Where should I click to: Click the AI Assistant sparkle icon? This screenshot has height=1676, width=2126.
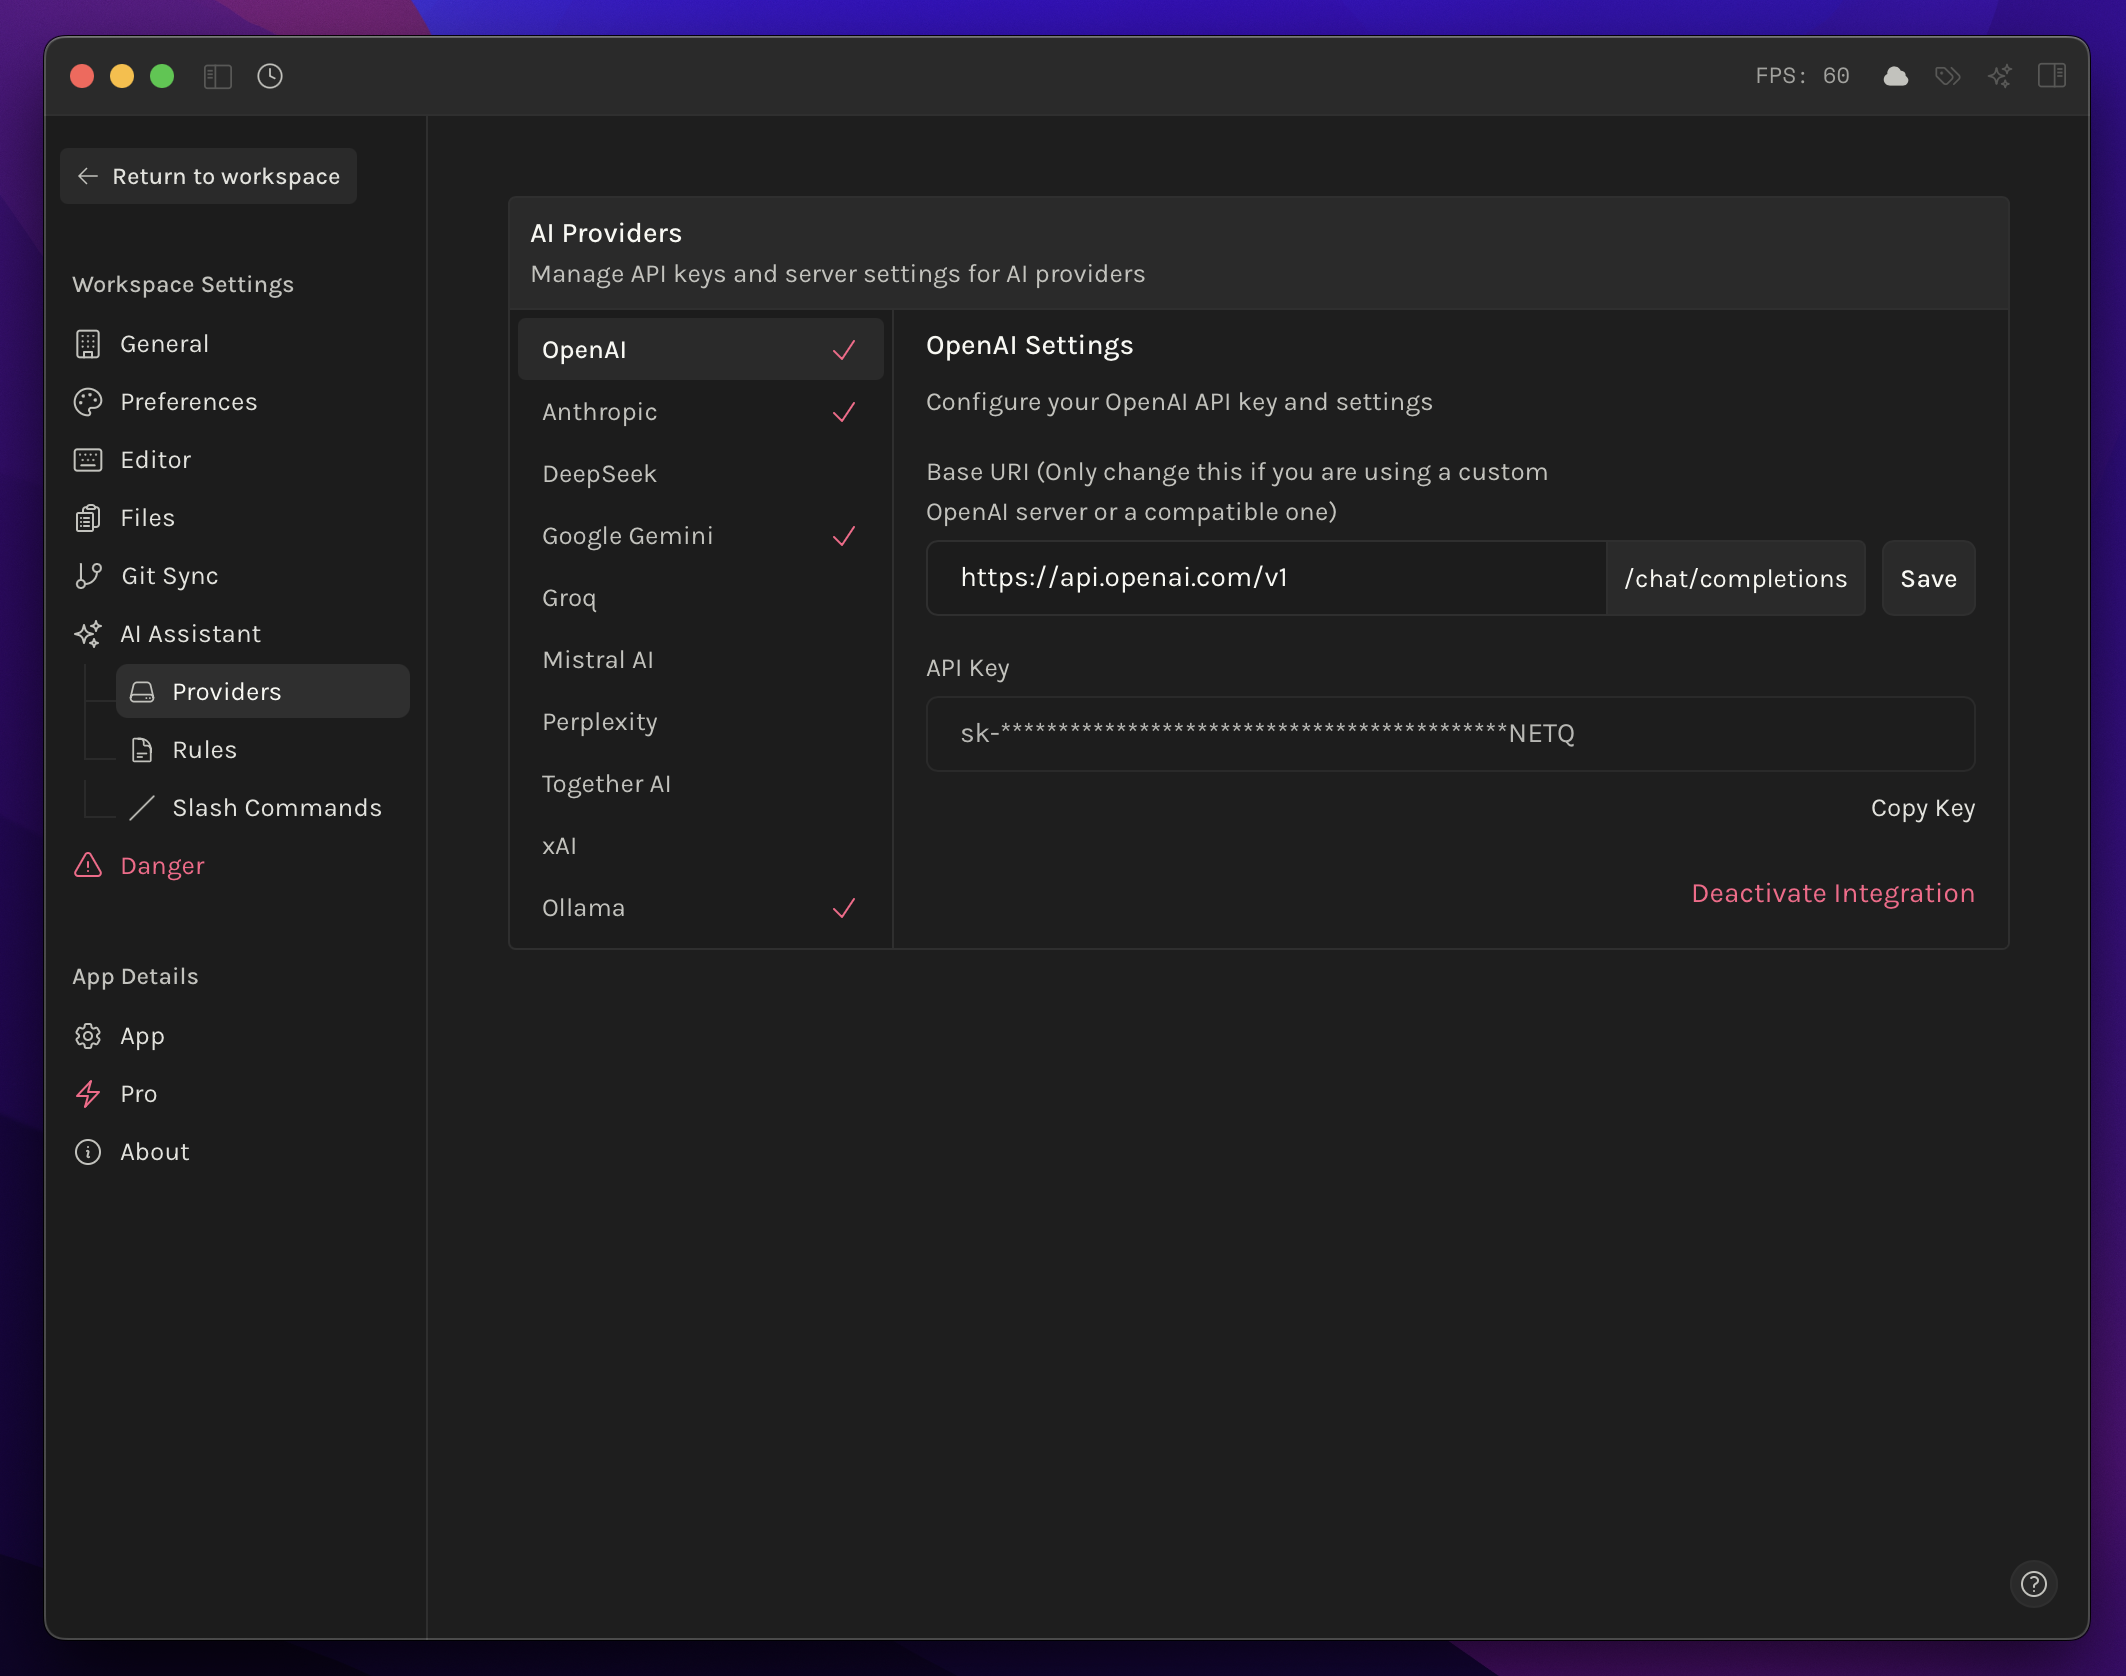(88, 634)
